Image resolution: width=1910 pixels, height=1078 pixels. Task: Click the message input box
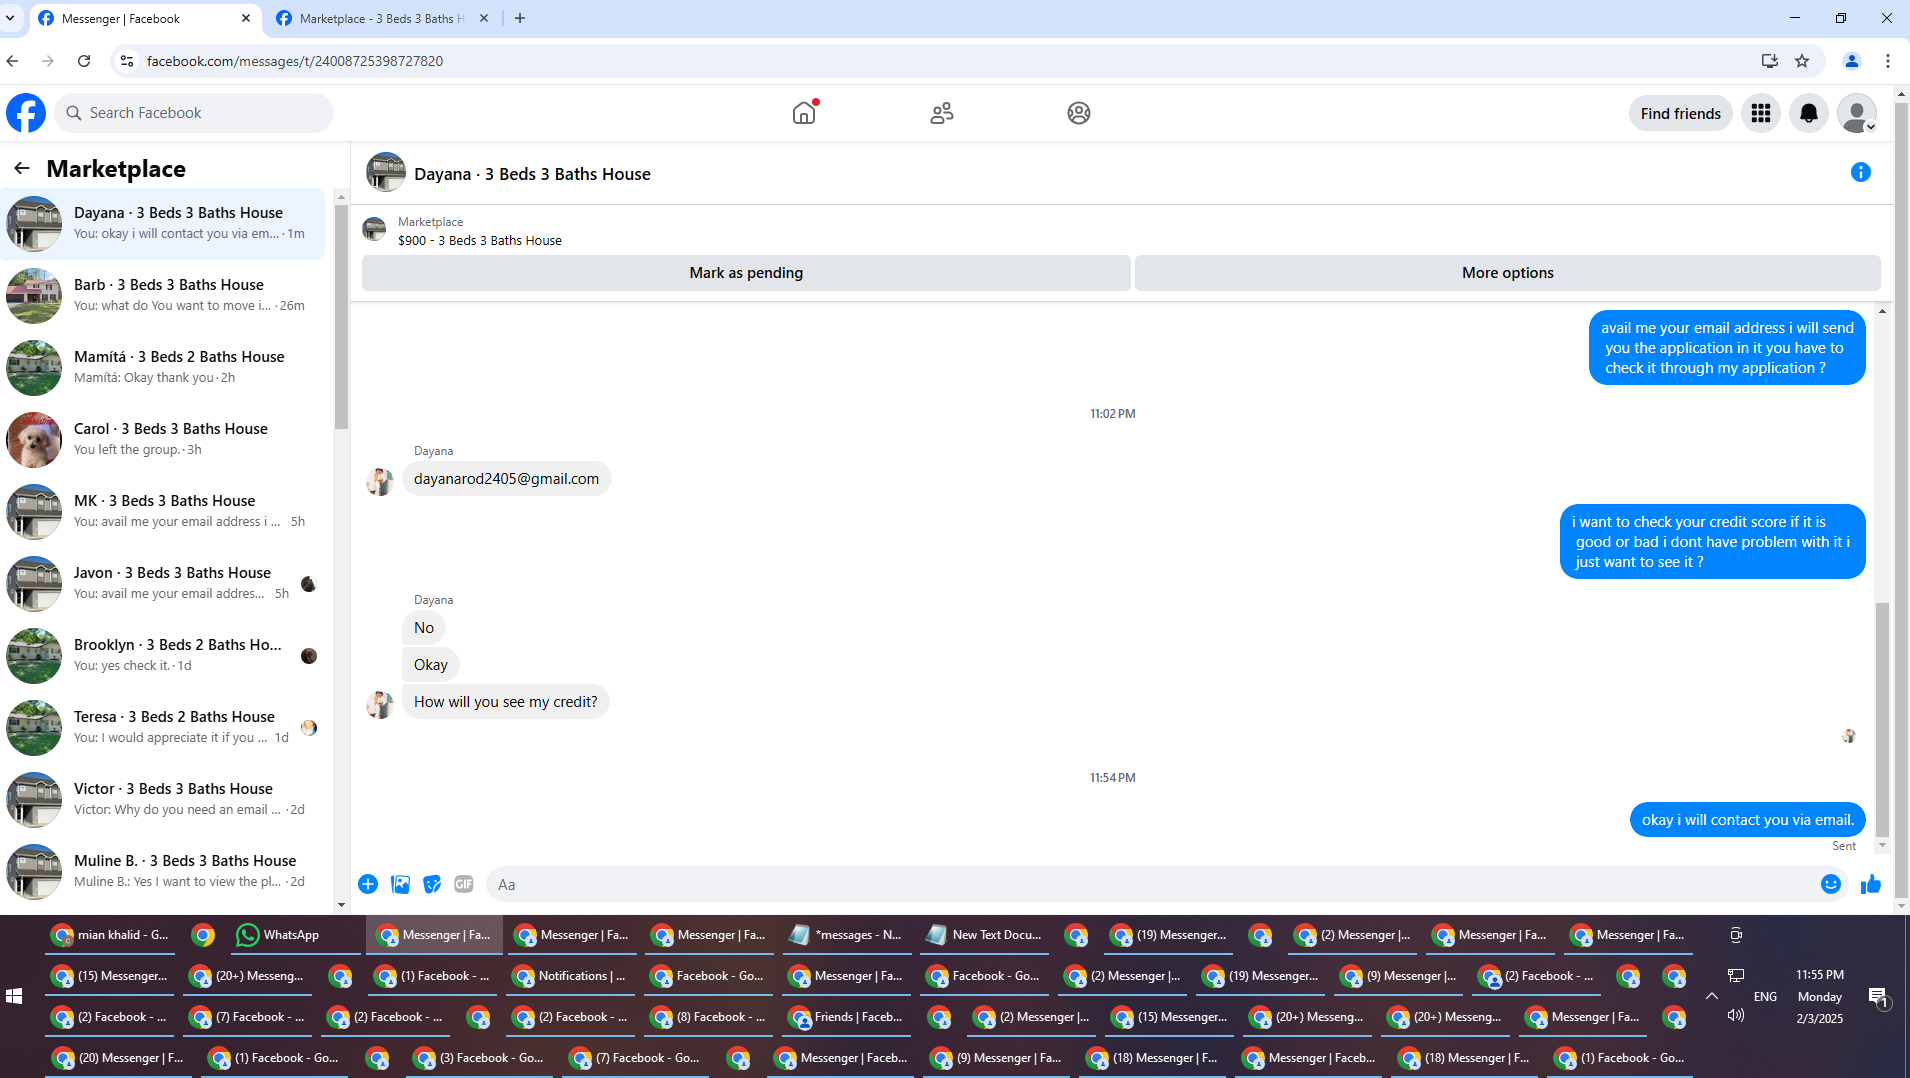pyautogui.click(x=1150, y=884)
